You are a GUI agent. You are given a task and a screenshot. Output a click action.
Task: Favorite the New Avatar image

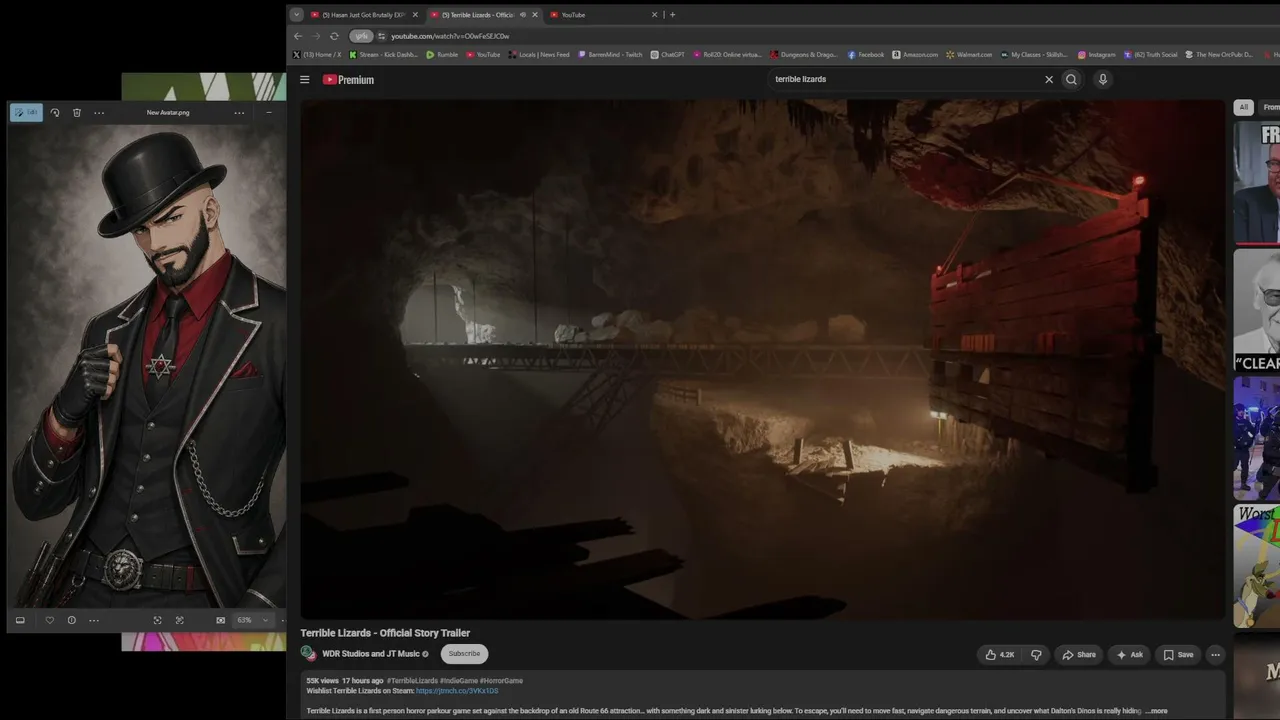50,620
